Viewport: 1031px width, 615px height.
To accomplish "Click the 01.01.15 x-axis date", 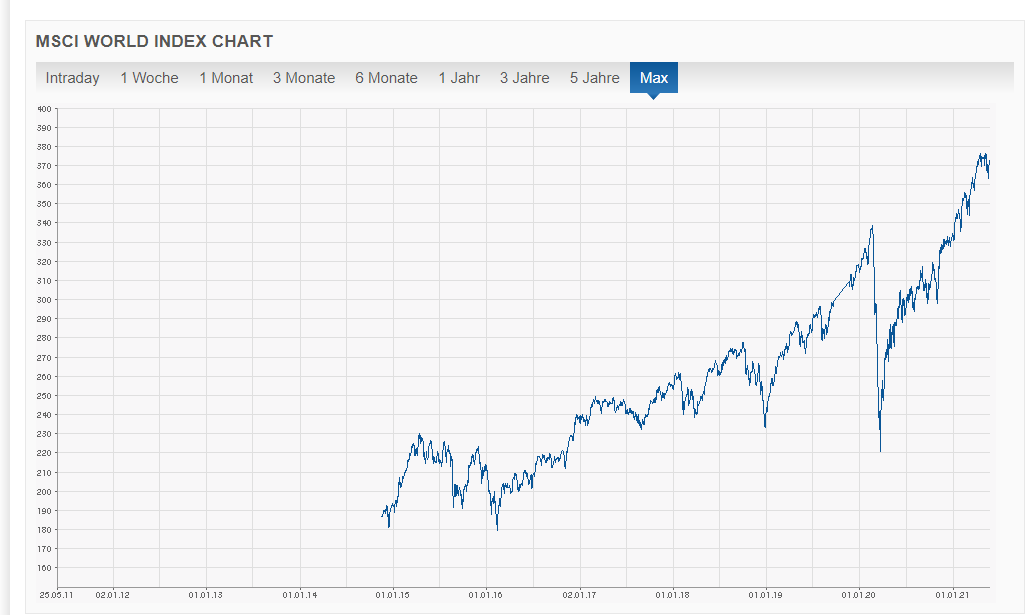I will click(x=393, y=595).
